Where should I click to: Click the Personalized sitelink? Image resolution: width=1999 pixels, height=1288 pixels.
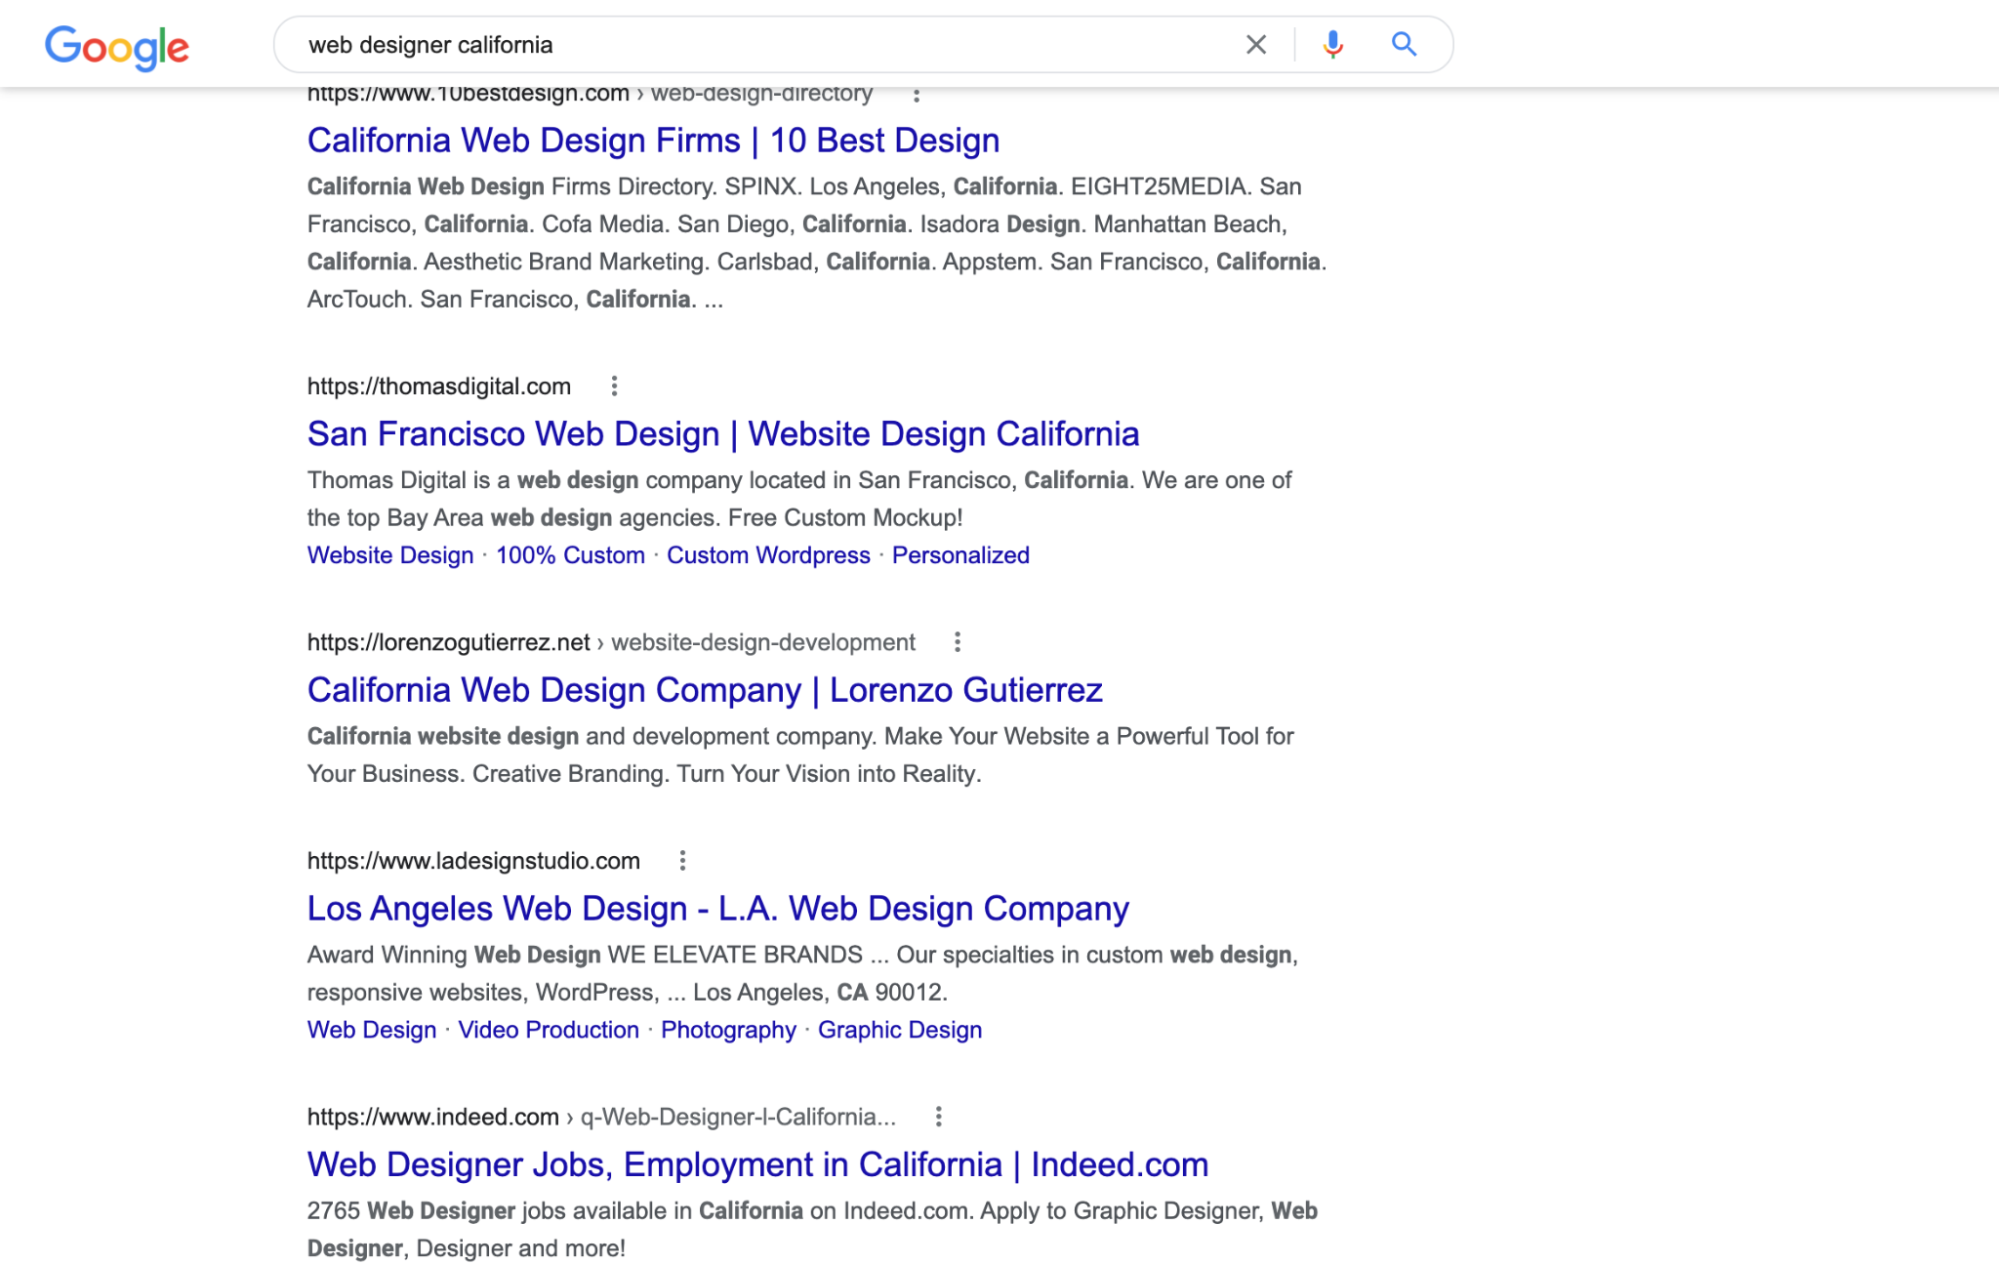(x=960, y=555)
